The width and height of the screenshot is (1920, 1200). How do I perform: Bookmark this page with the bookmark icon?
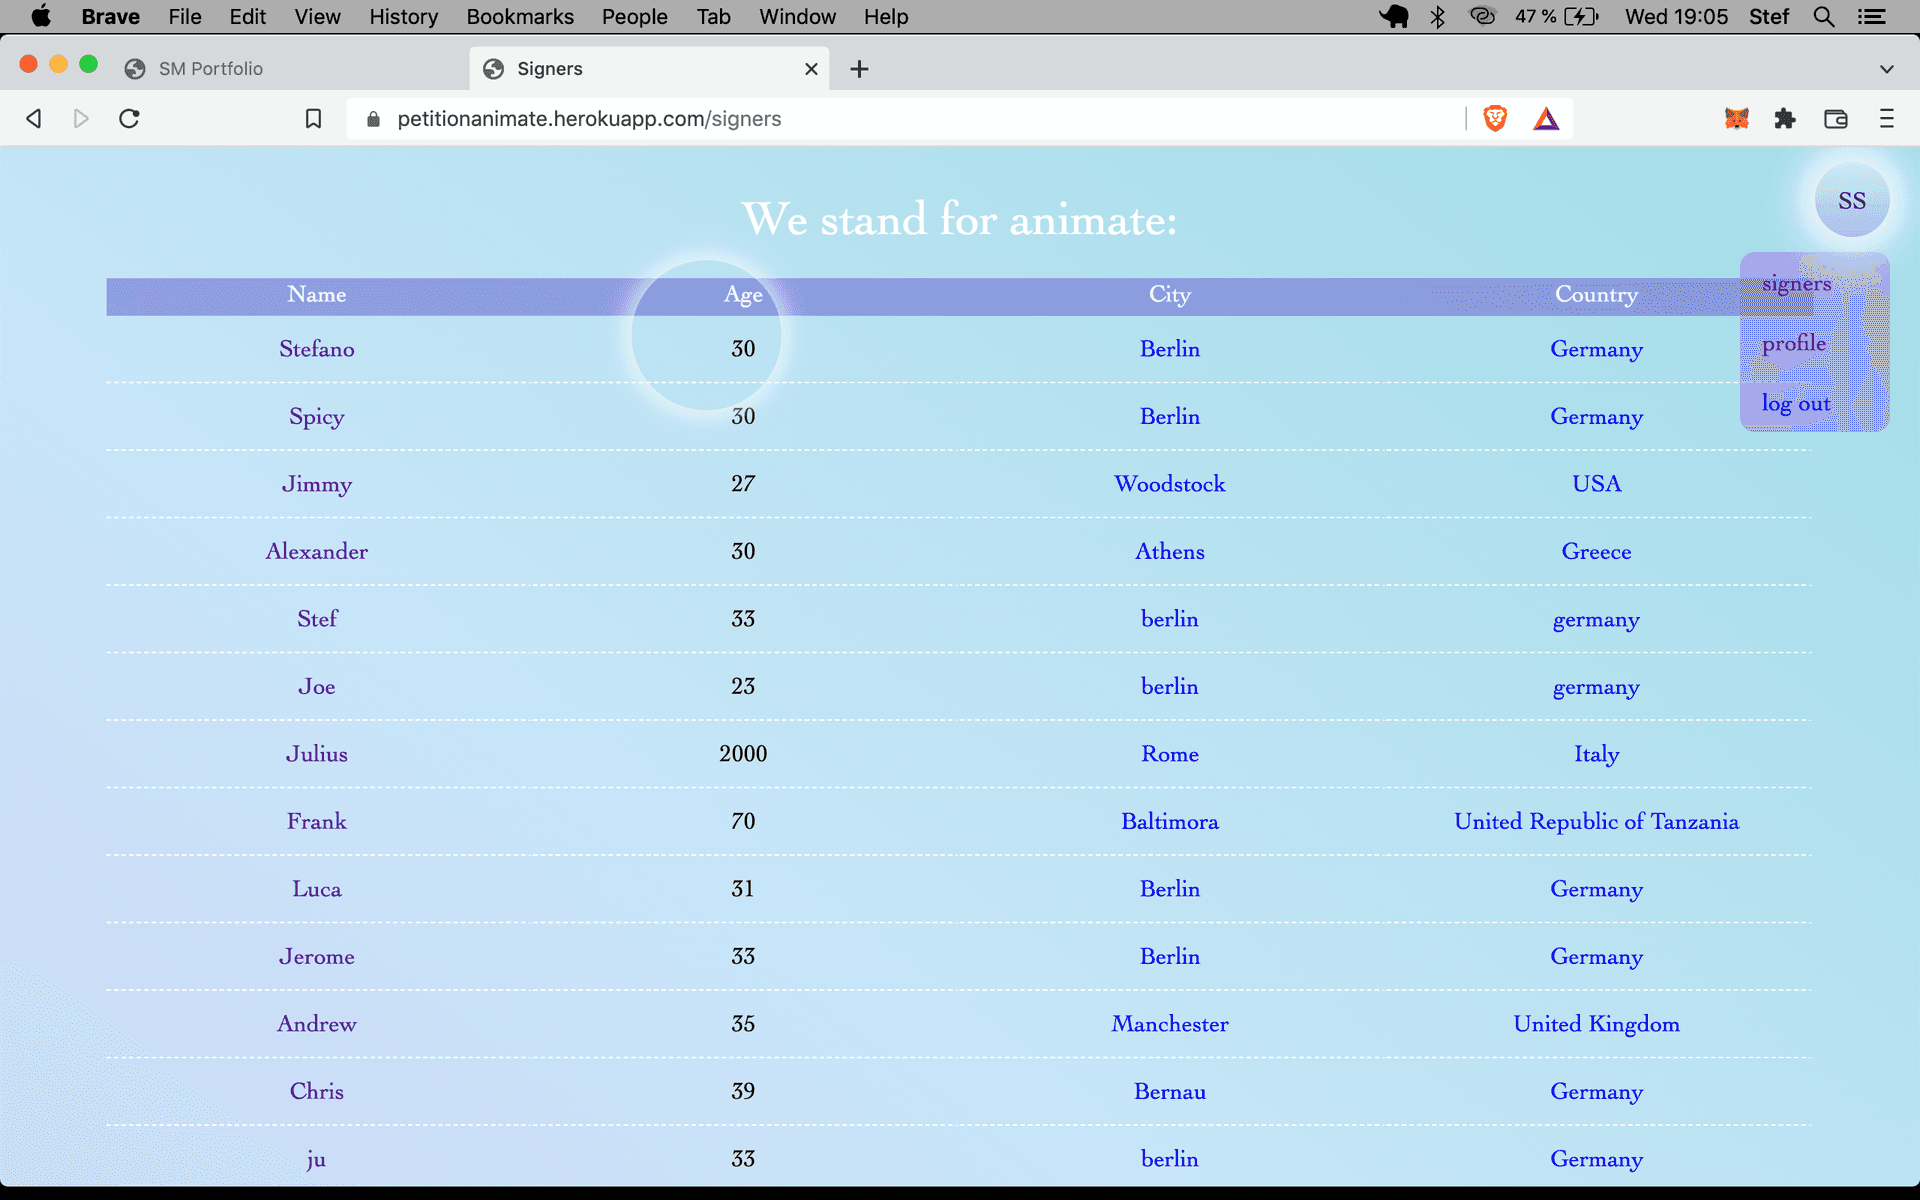(x=313, y=119)
